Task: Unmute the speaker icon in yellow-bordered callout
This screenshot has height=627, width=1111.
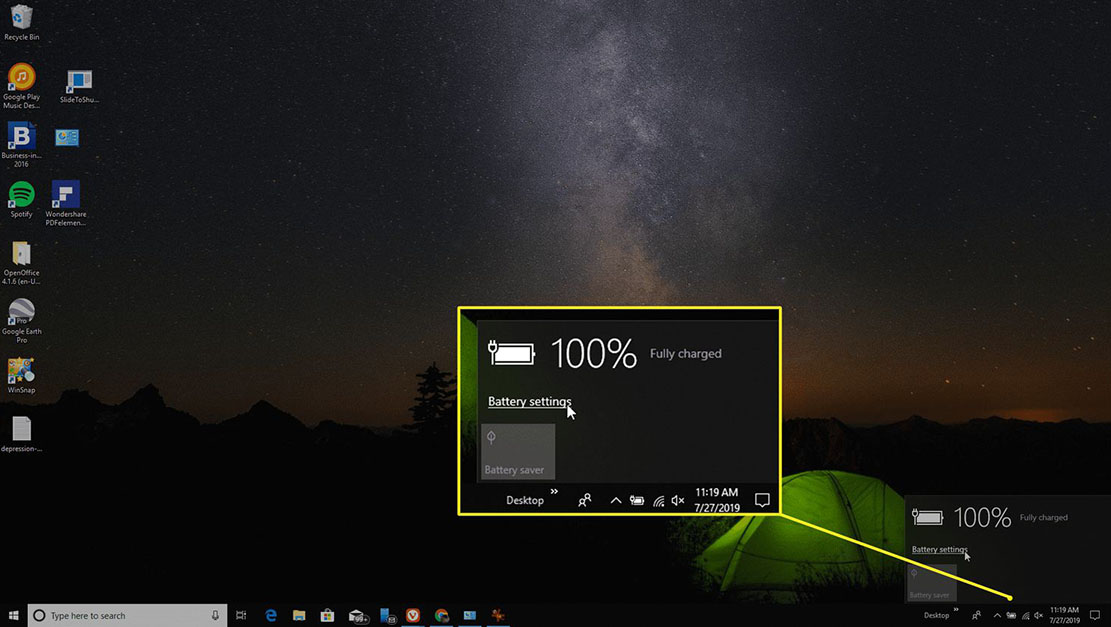Action: pyautogui.click(x=678, y=500)
